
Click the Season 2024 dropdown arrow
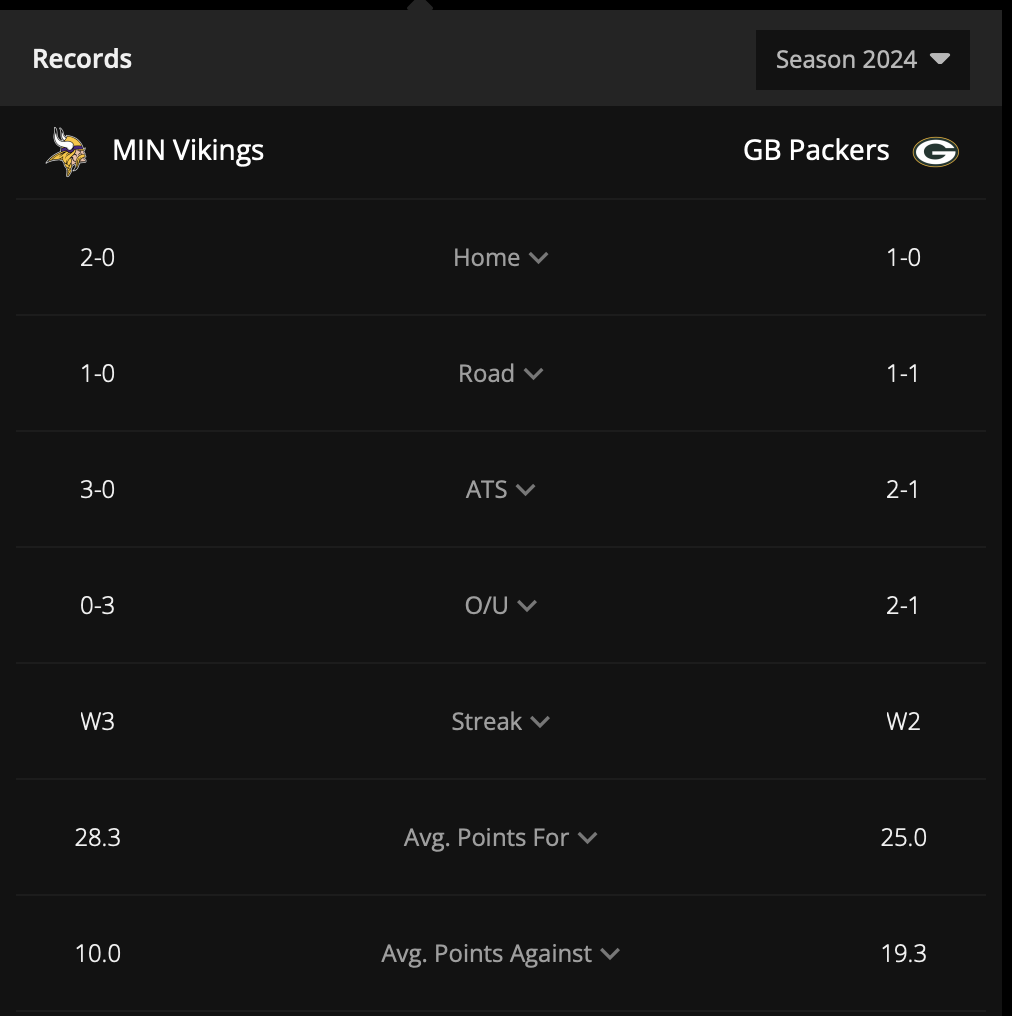(939, 59)
